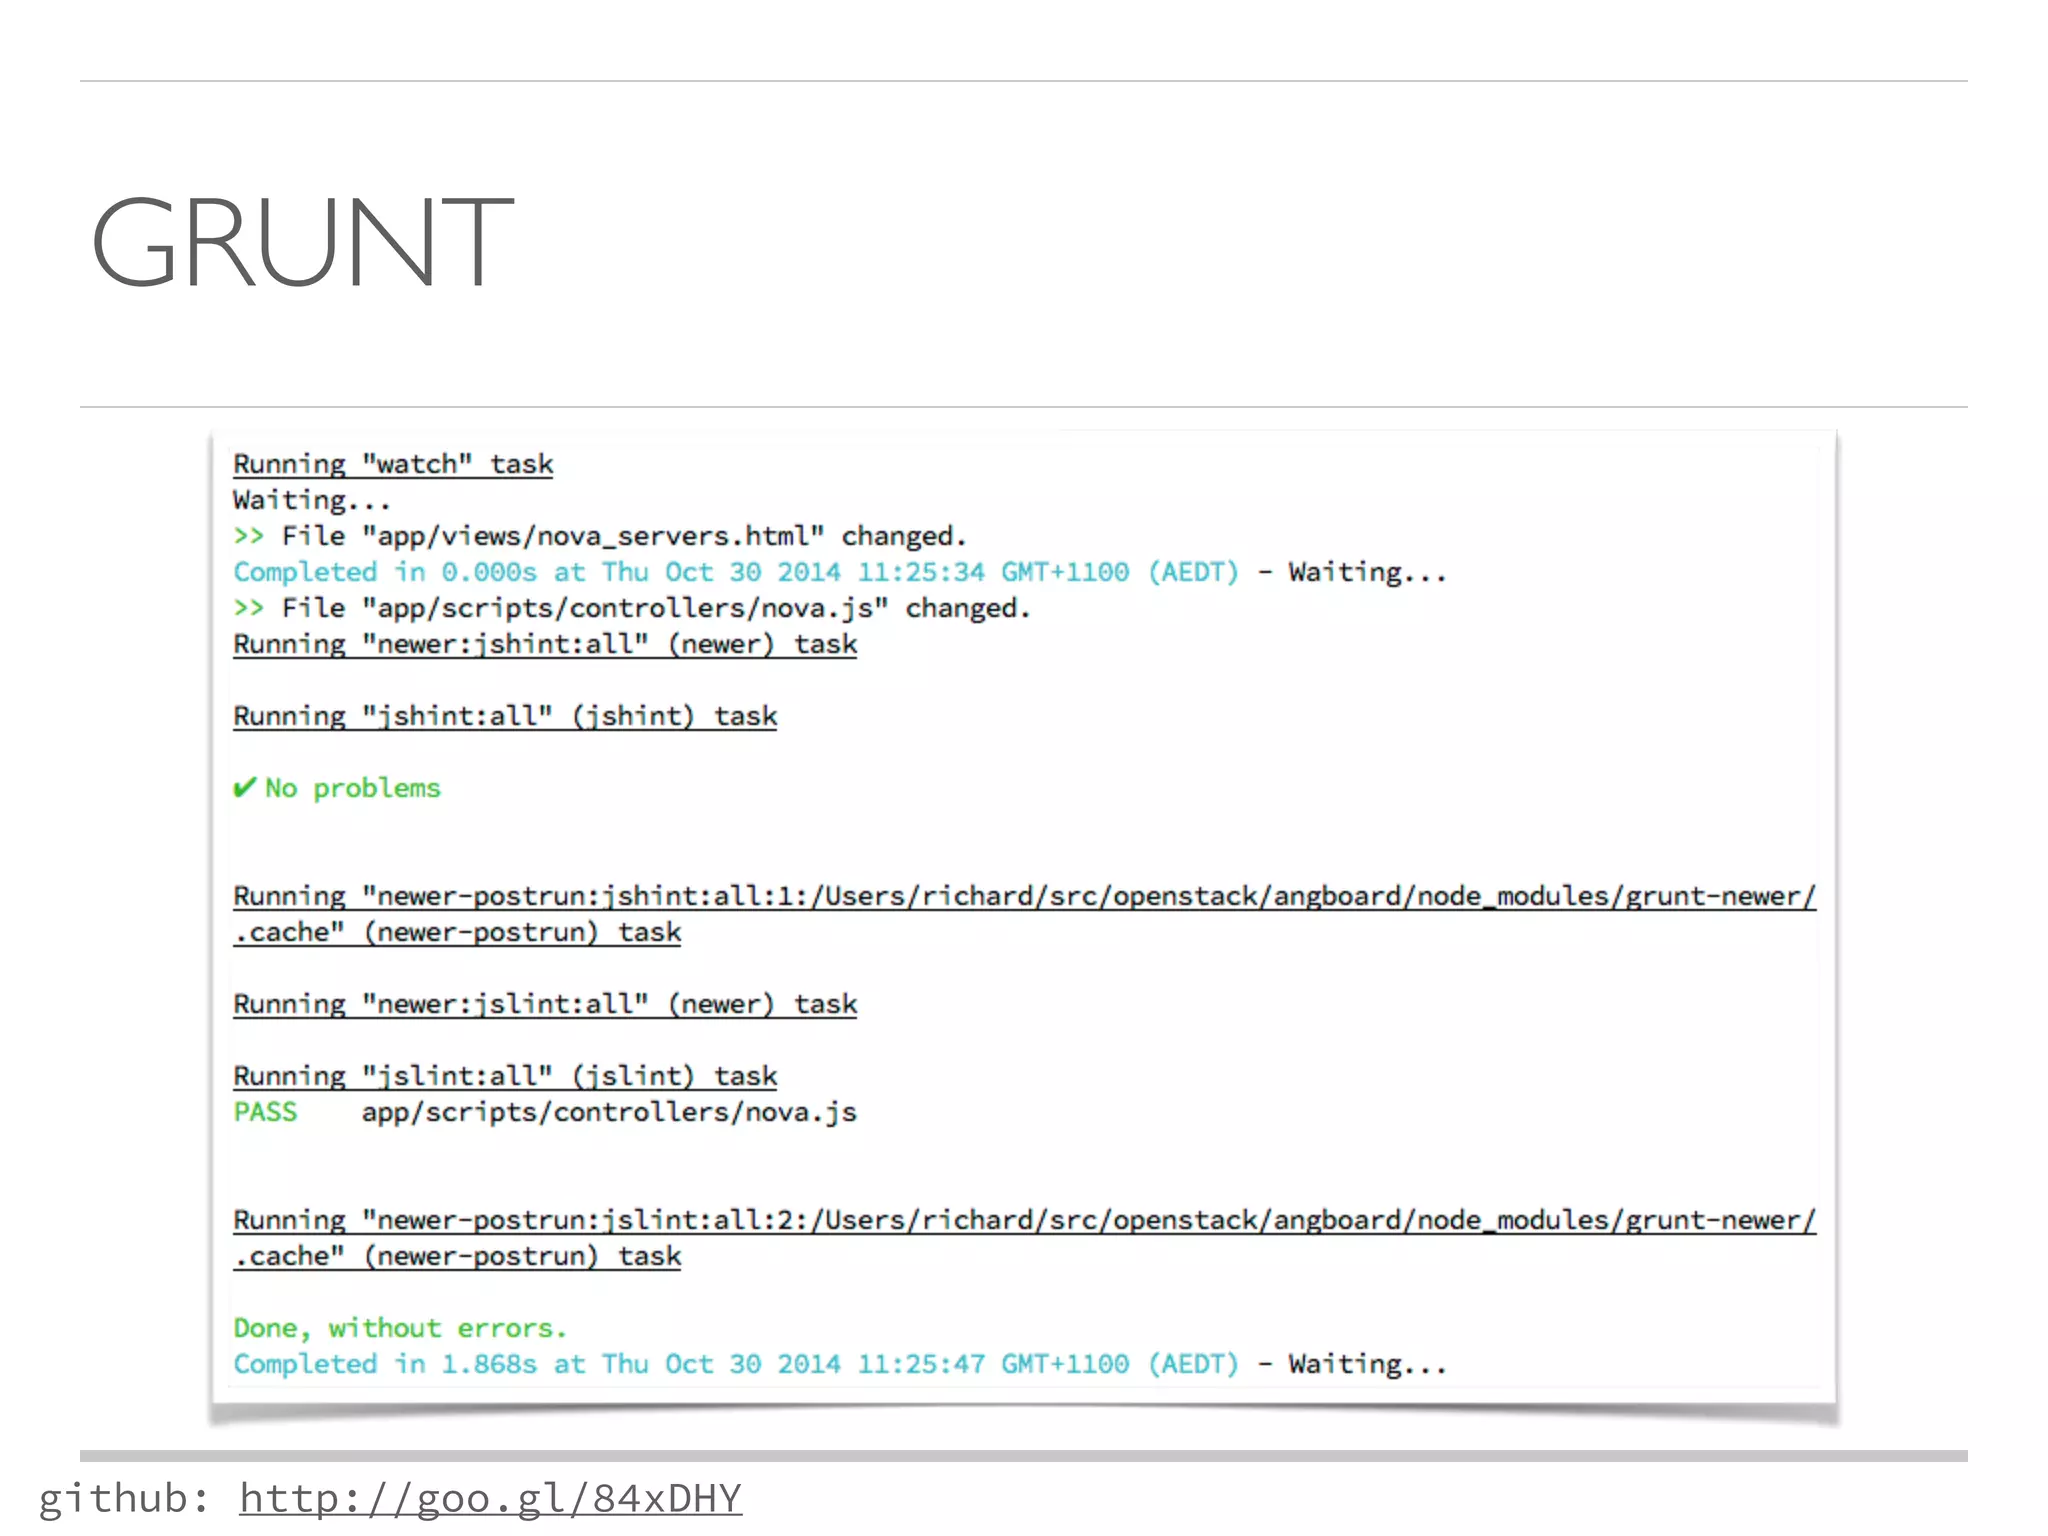Click the 'github:' label at the bottom
Screen dimensions: 2048x1536
(x=124, y=1499)
